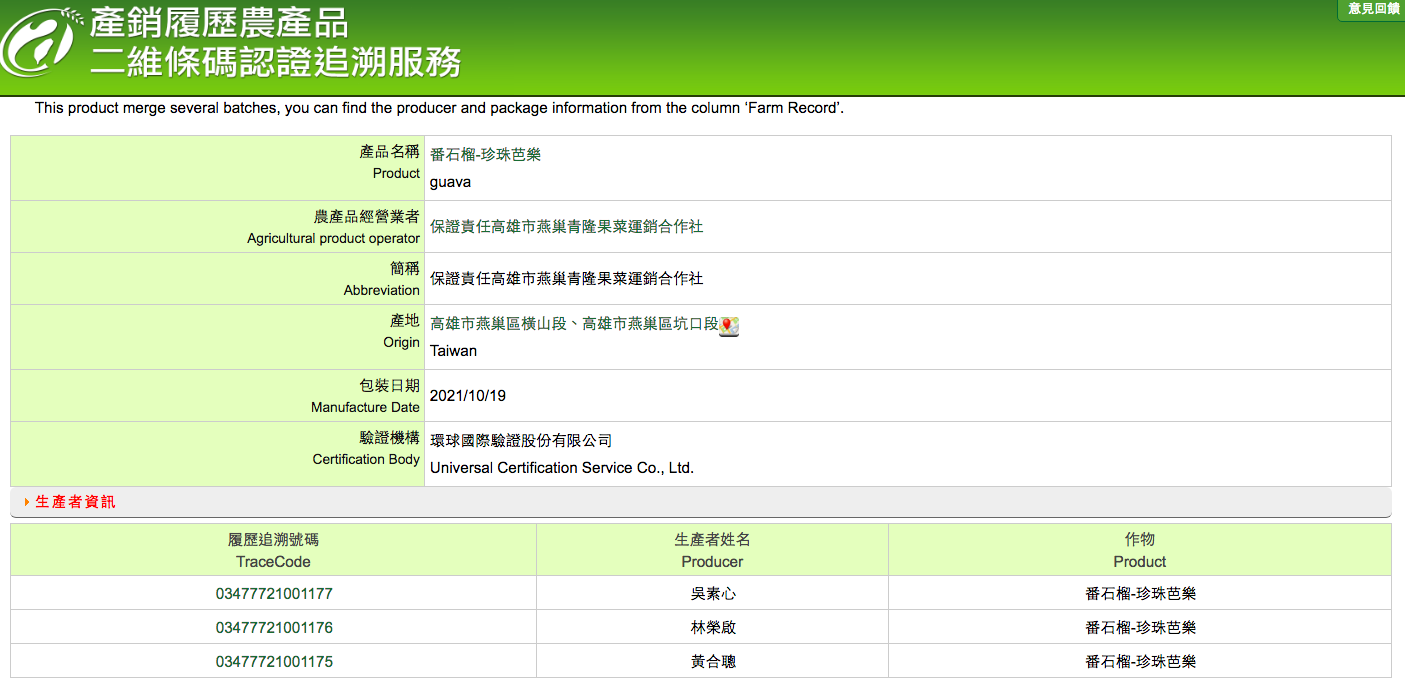This screenshot has width=1405, height=689.
Task: Expand the 生產者資訊 section arrow
Action: click(x=27, y=502)
